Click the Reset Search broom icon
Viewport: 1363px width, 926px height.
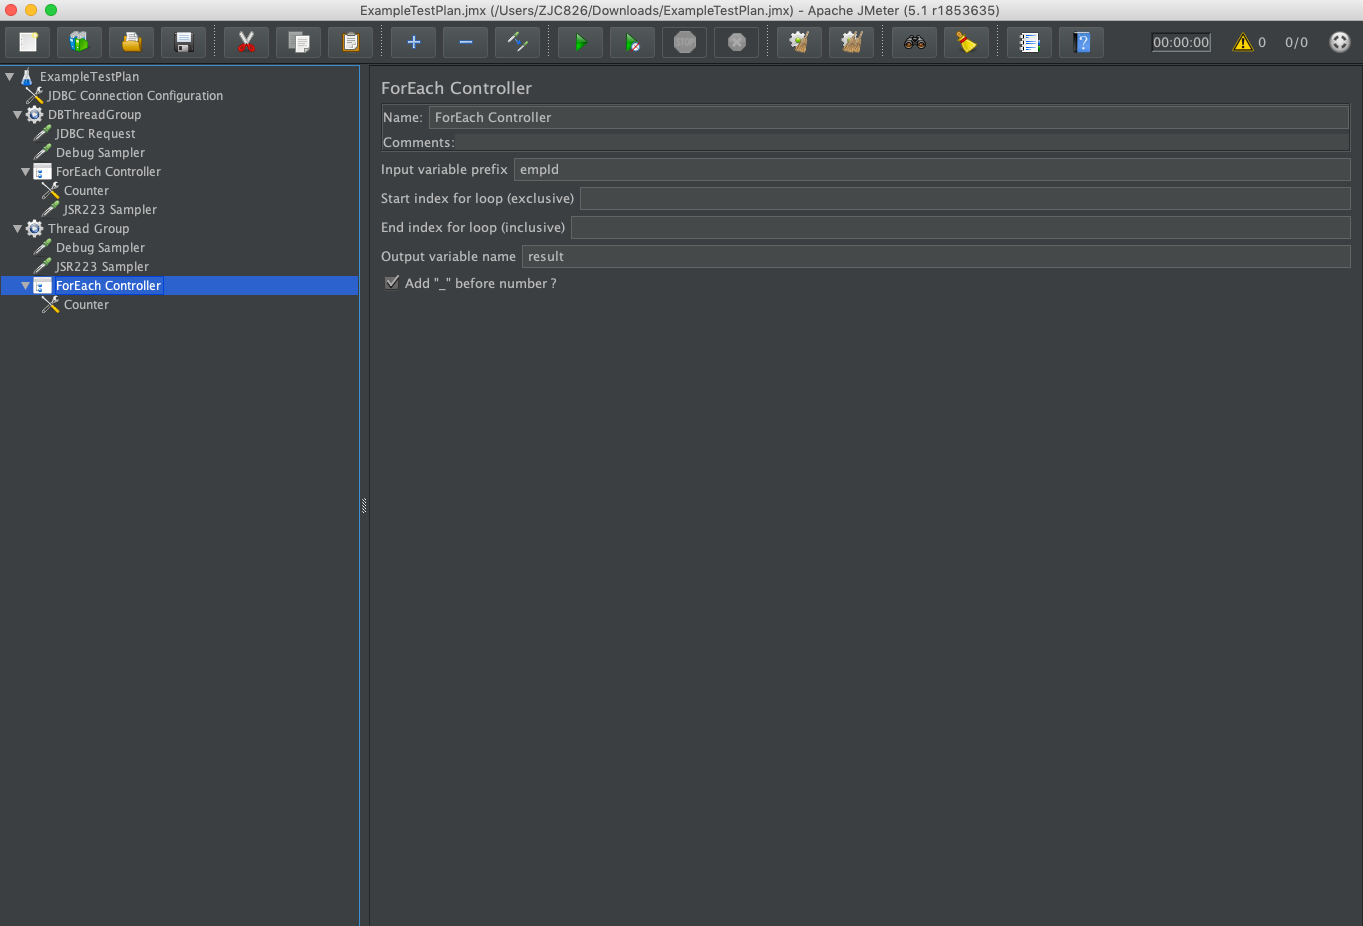[x=966, y=42]
